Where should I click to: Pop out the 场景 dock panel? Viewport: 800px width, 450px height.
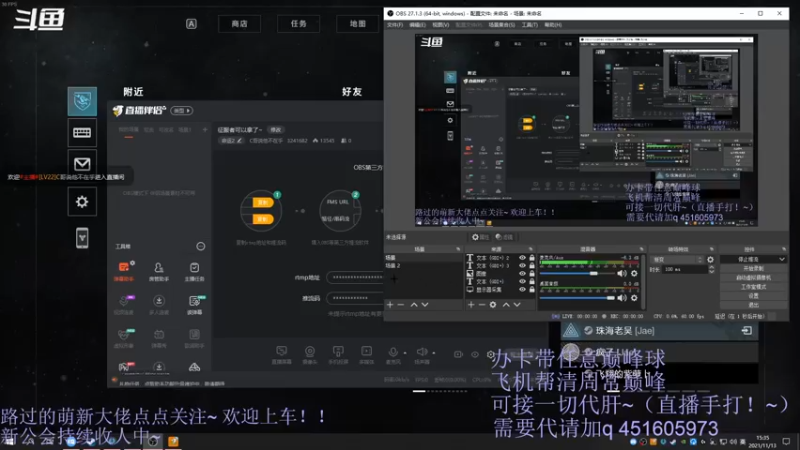(x=458, y=249)
